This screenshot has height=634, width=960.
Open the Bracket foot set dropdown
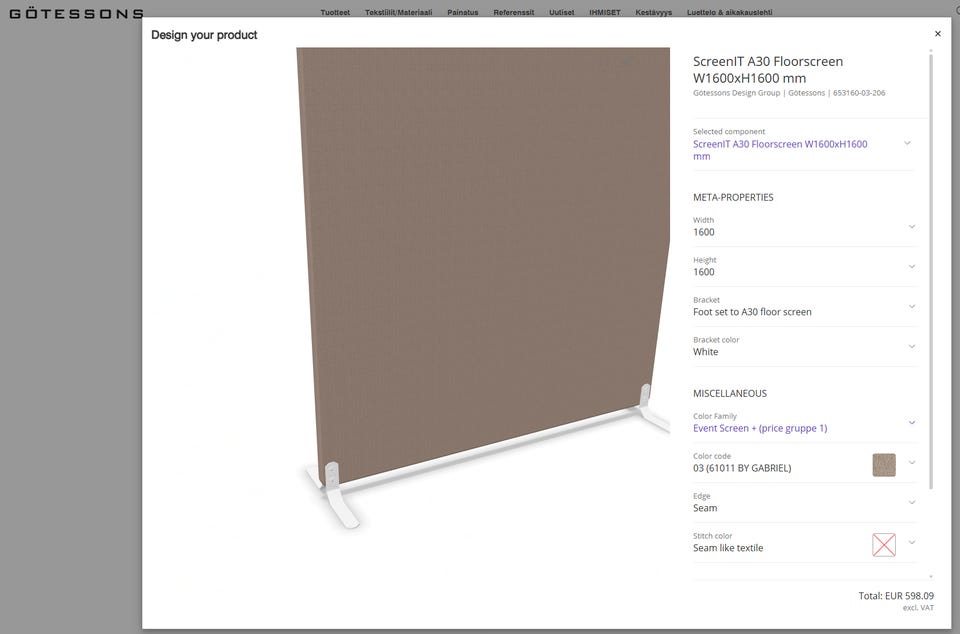click(x=804, y=307)
